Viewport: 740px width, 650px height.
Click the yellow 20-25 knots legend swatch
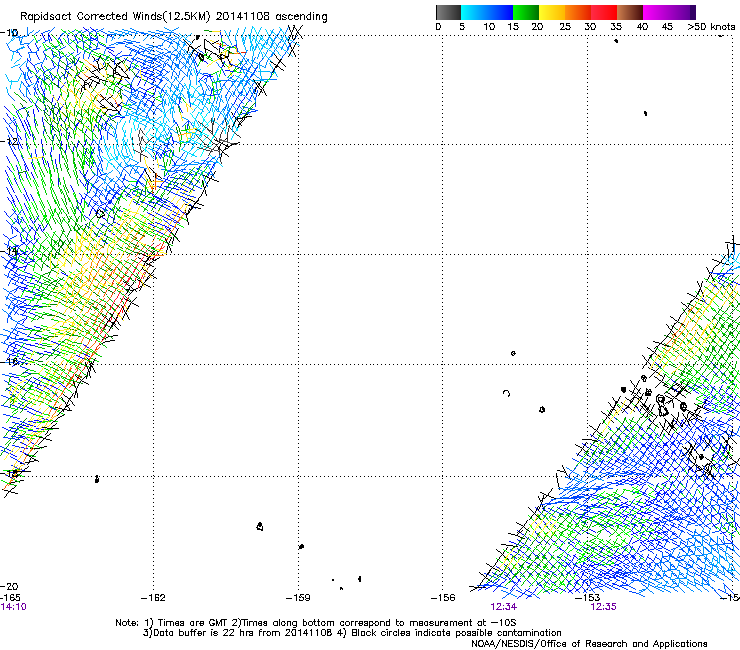point(552,12)
